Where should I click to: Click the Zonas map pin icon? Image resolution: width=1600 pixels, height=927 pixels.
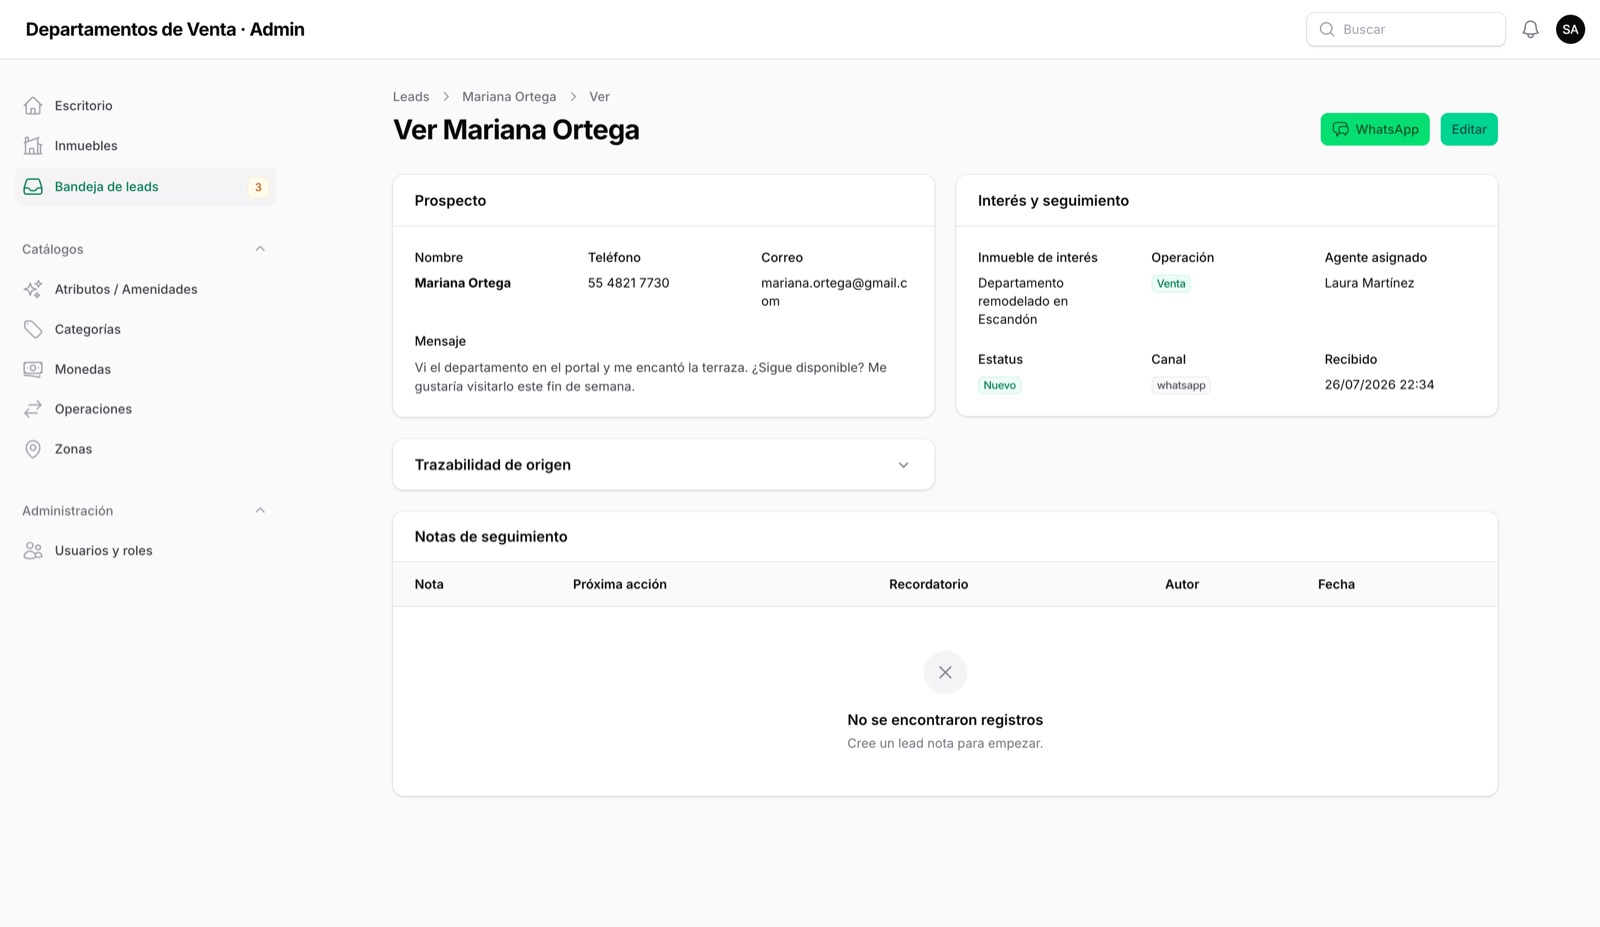[x=33, y=449]
